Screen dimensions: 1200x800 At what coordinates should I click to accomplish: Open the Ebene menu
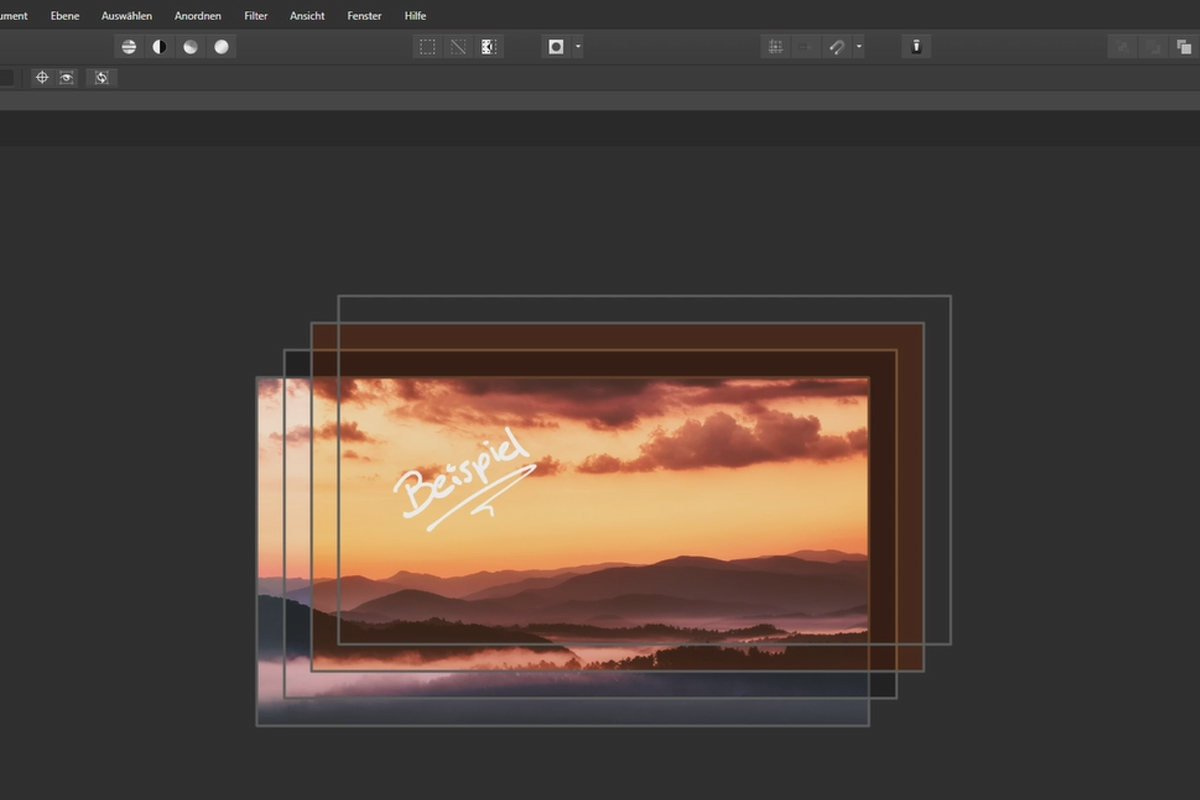tap(65, 16)
